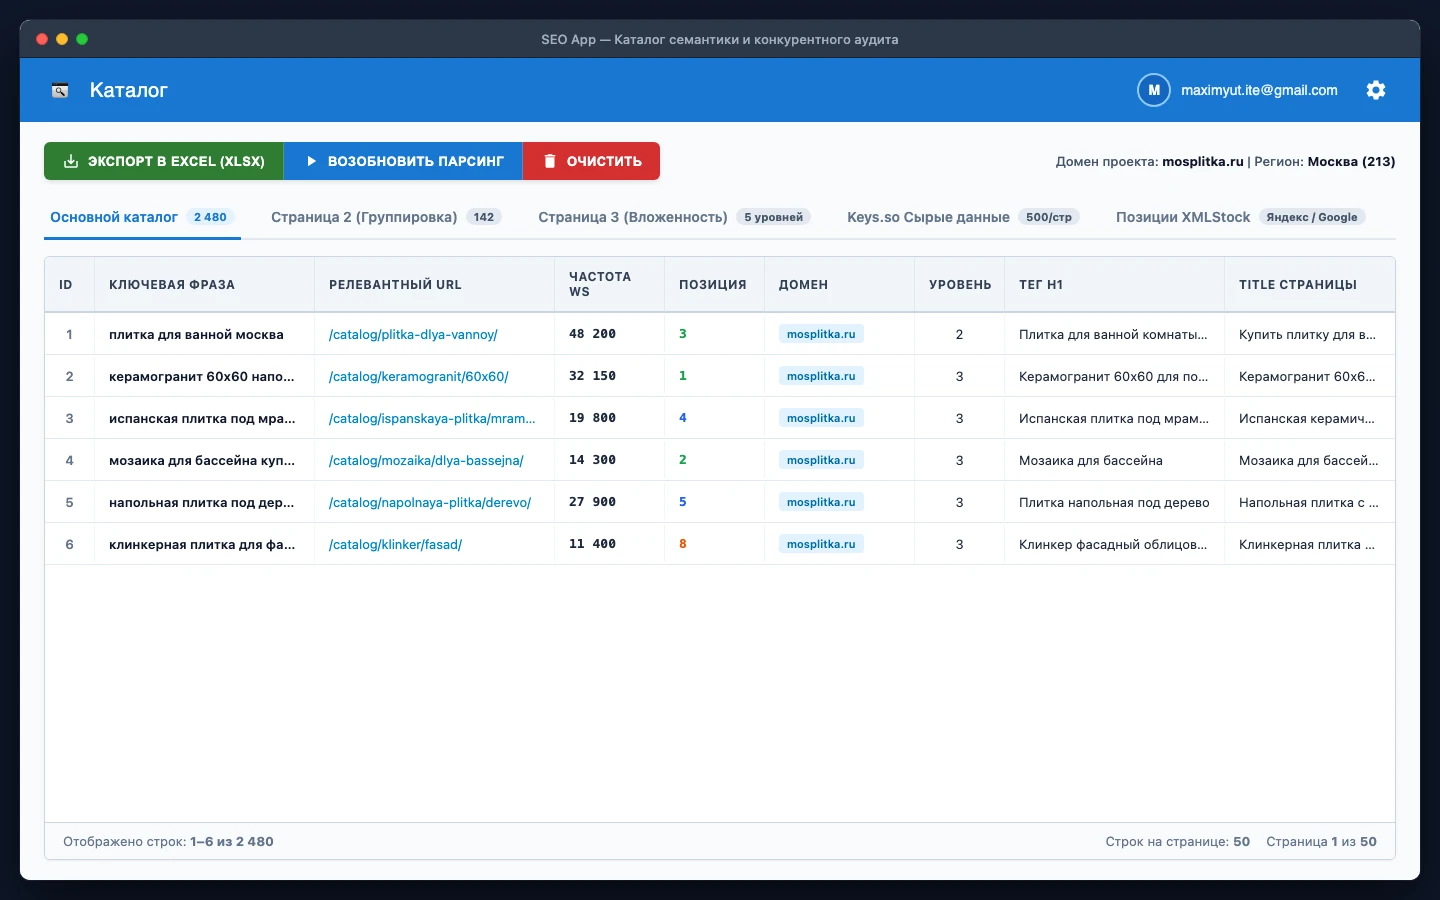This screenshot has height=900, width=1440.
Task: Click the trash icon on the clear button
Action: coord(549,161)
